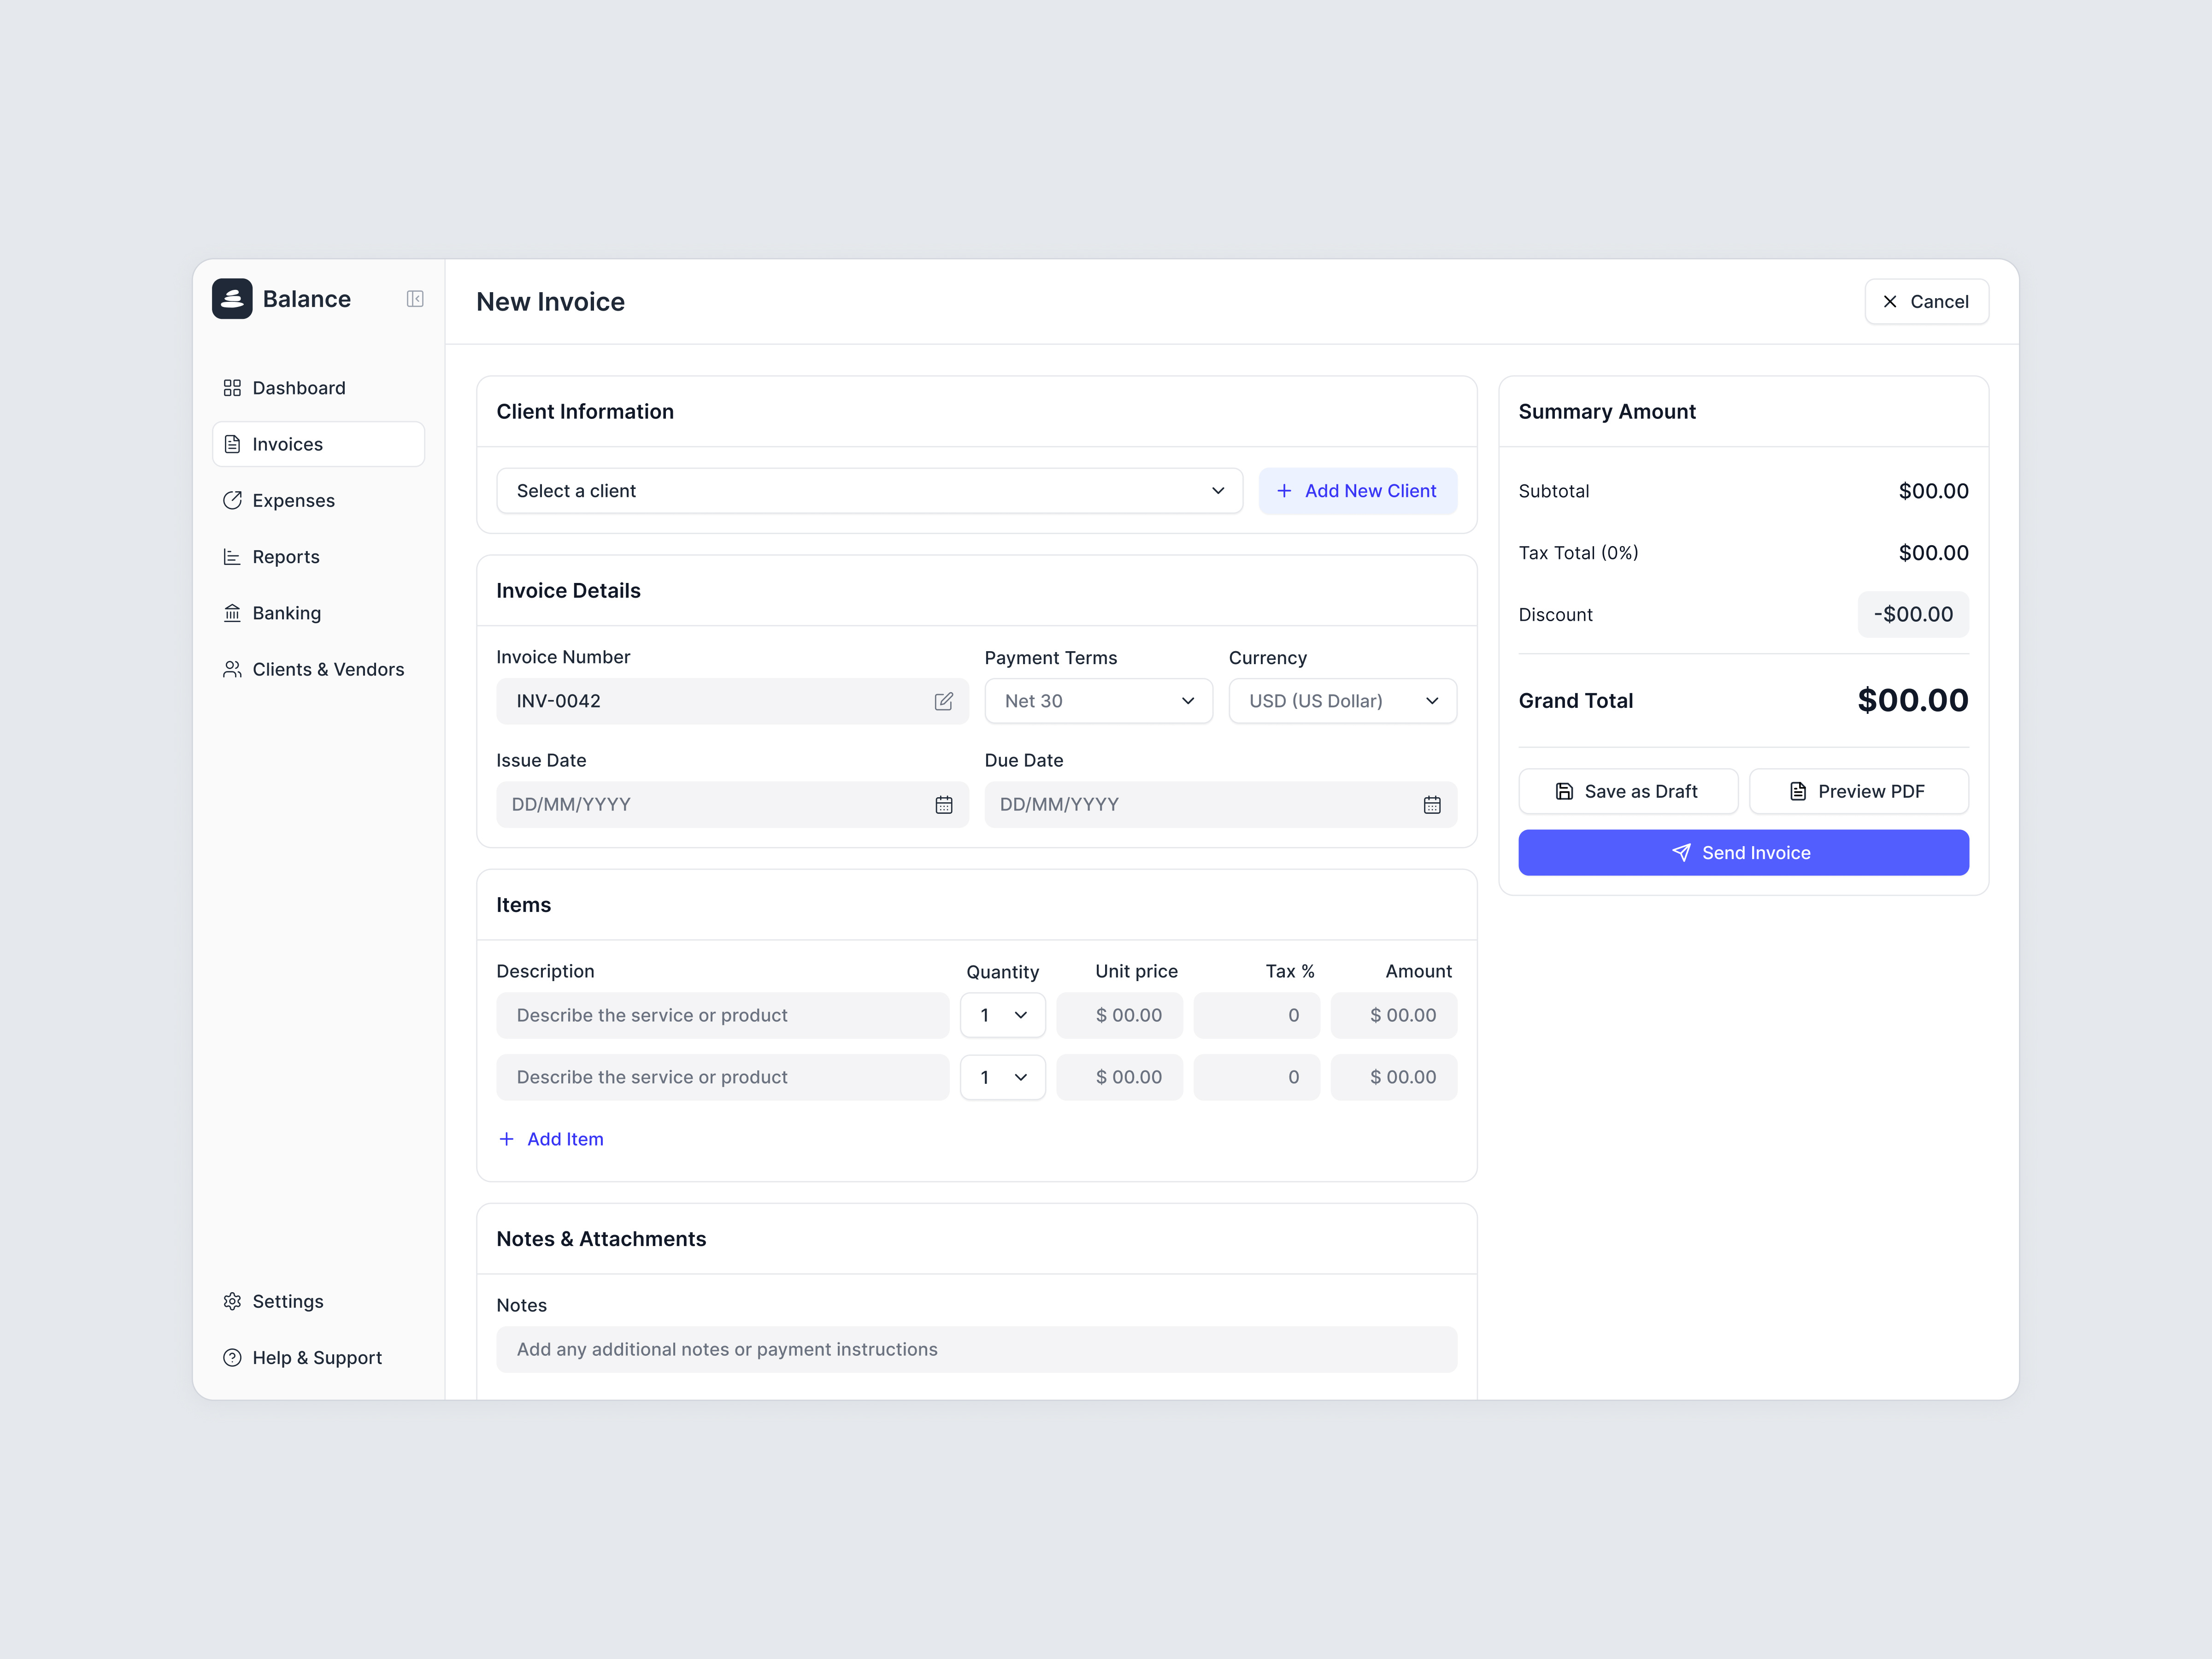2212x1659 pixels.
Task: Select the Reports icon in the sidebar
Action: point(232,556)
